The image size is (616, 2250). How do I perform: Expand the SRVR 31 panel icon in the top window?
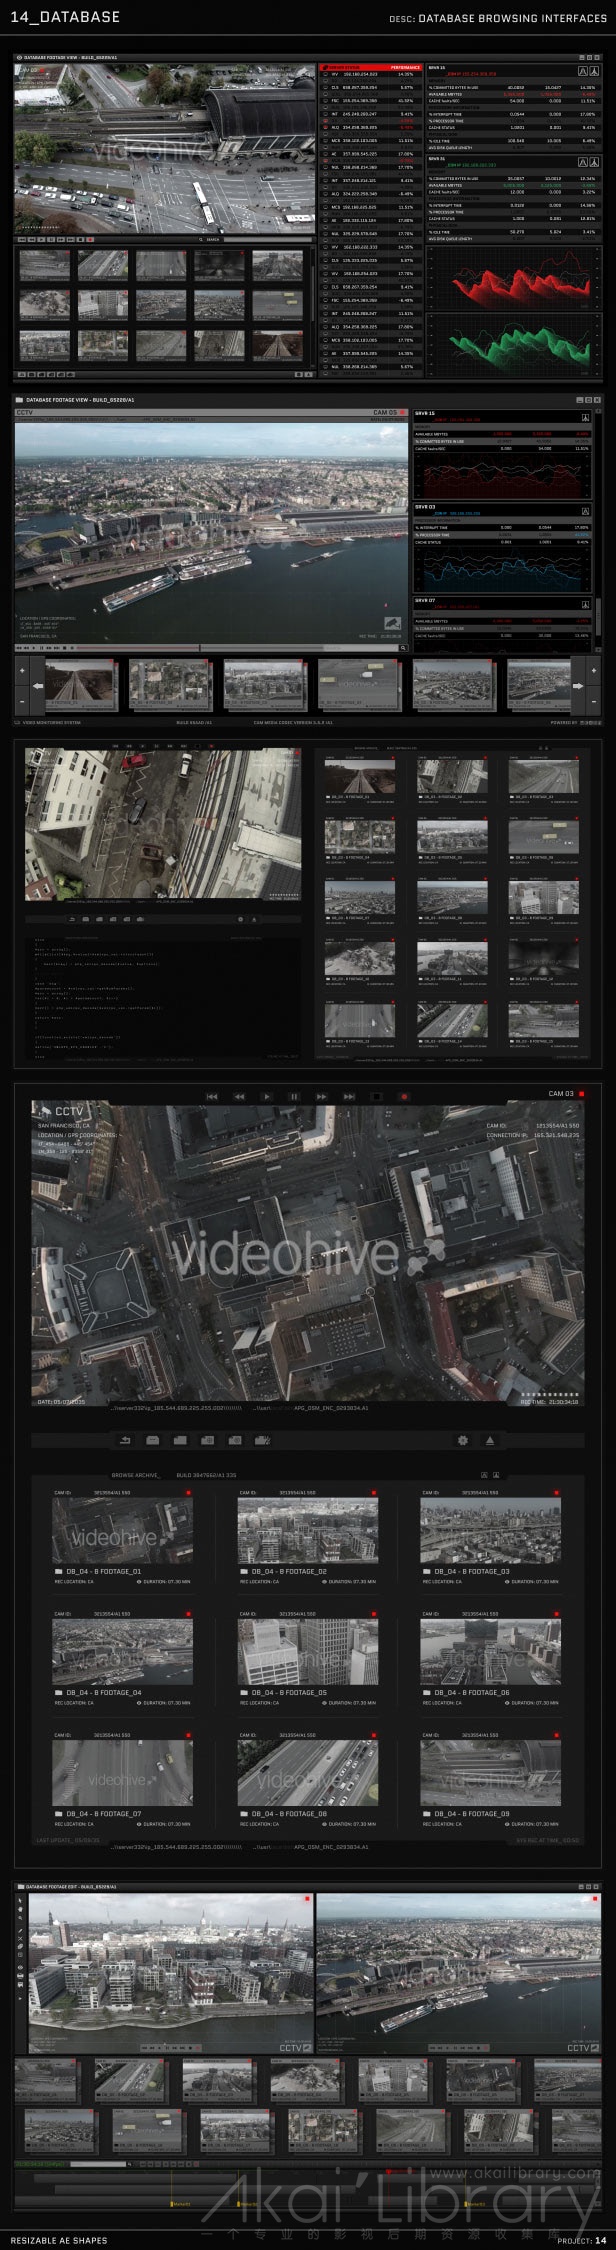coord(594,162)
